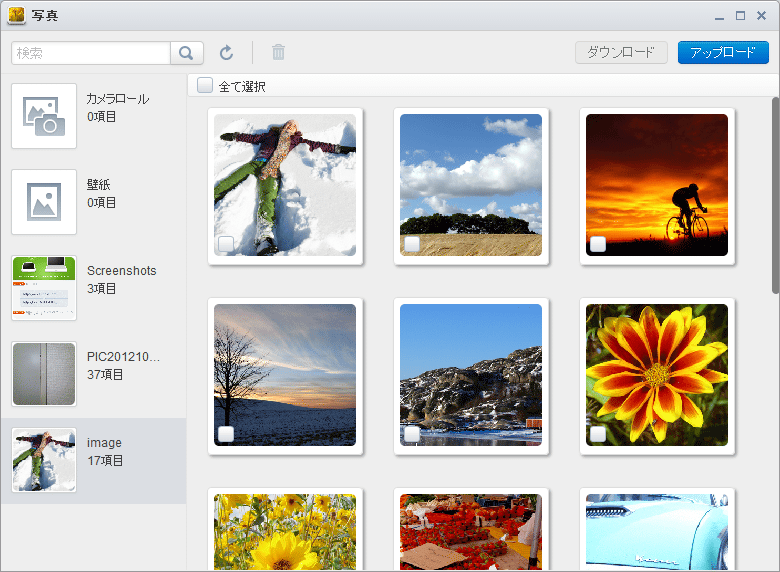
Task: Open the blue sky clouds photo
Action: pos(471,185)
